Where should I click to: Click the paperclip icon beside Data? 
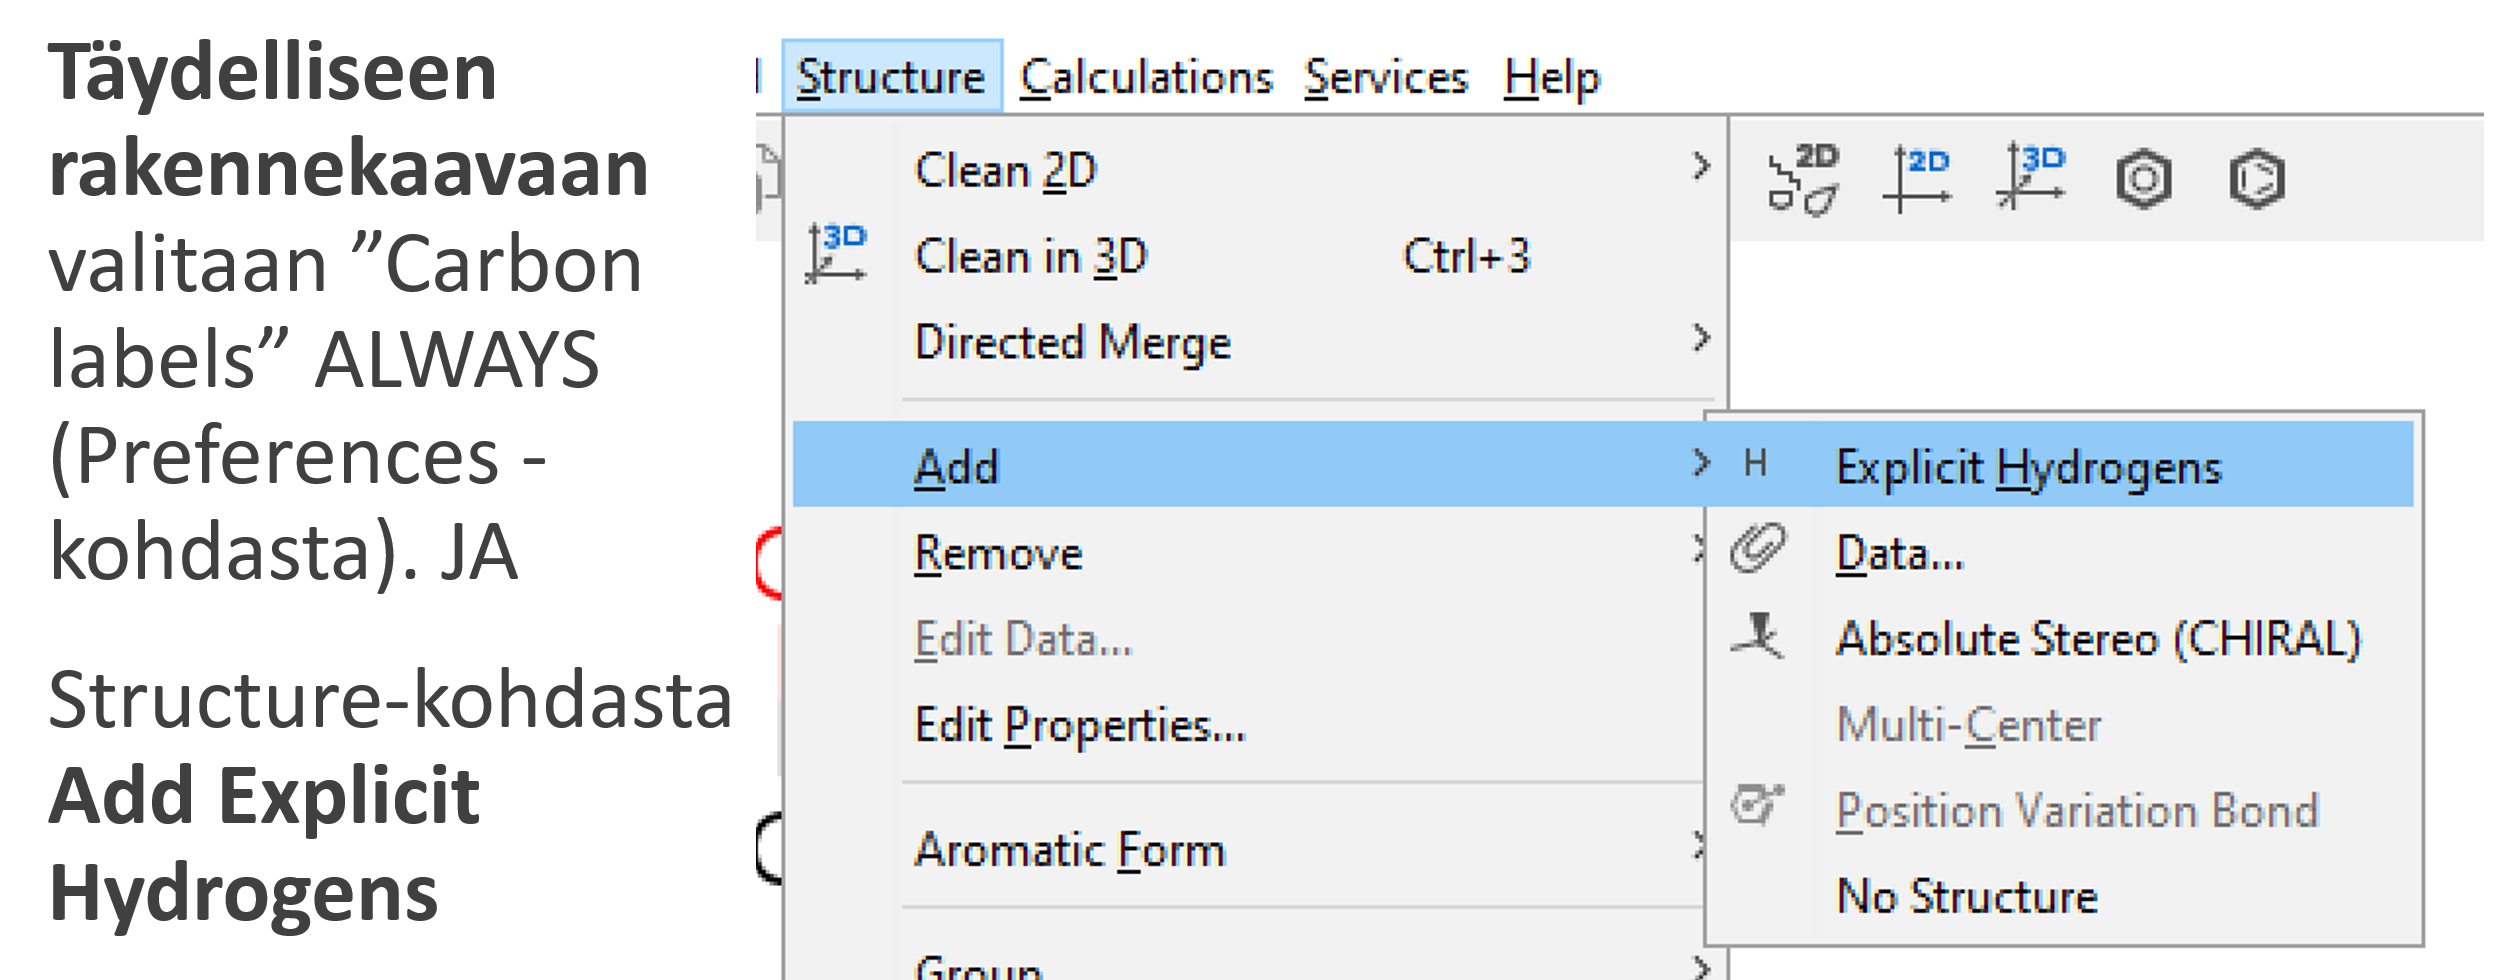pos(1757,550)
